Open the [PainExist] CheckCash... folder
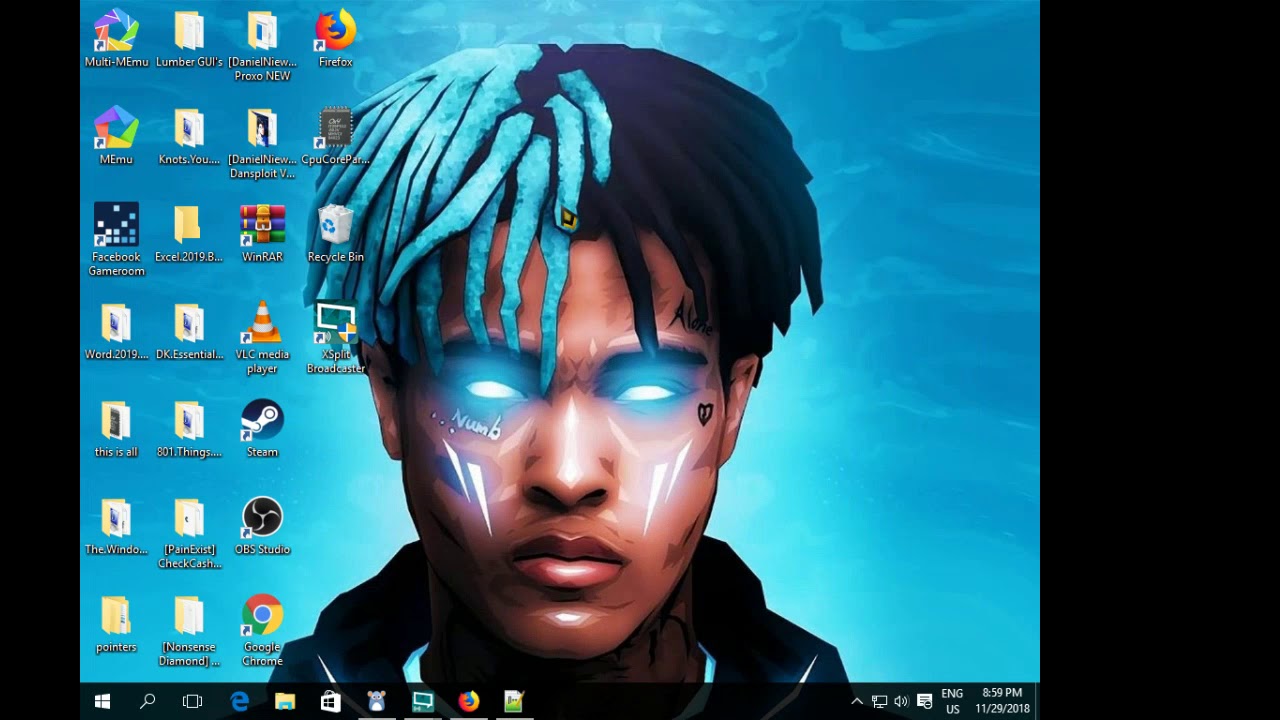Image resolution: width=1280 pixels, height=720 pixels. click(x=189, y=533)
